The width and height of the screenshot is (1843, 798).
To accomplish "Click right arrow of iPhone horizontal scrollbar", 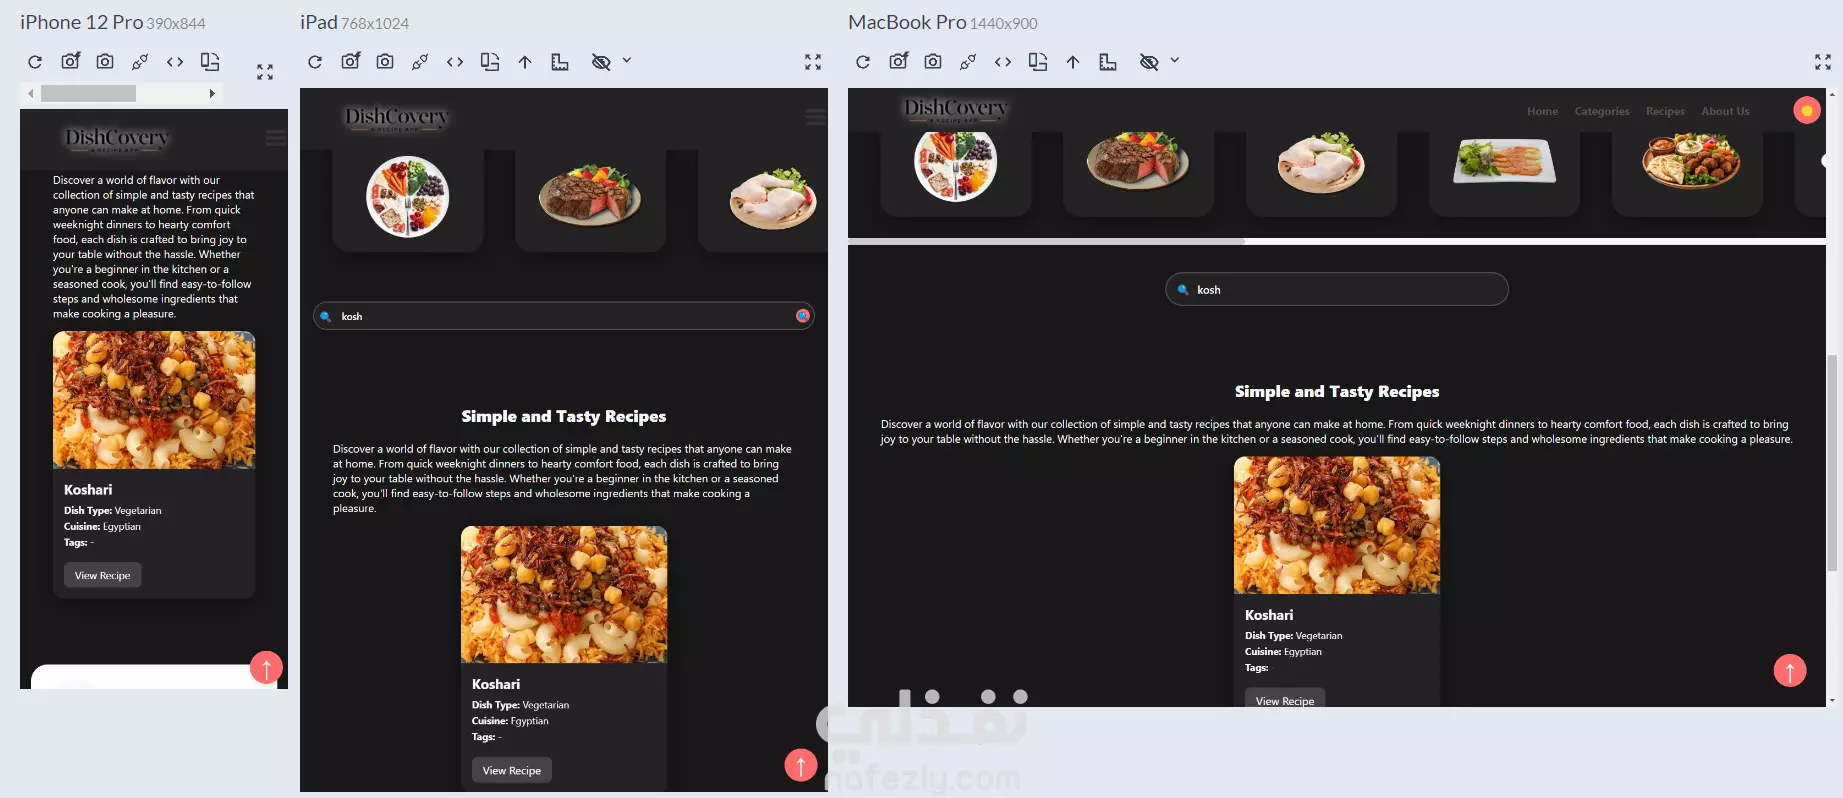I will tap(212, 93).
